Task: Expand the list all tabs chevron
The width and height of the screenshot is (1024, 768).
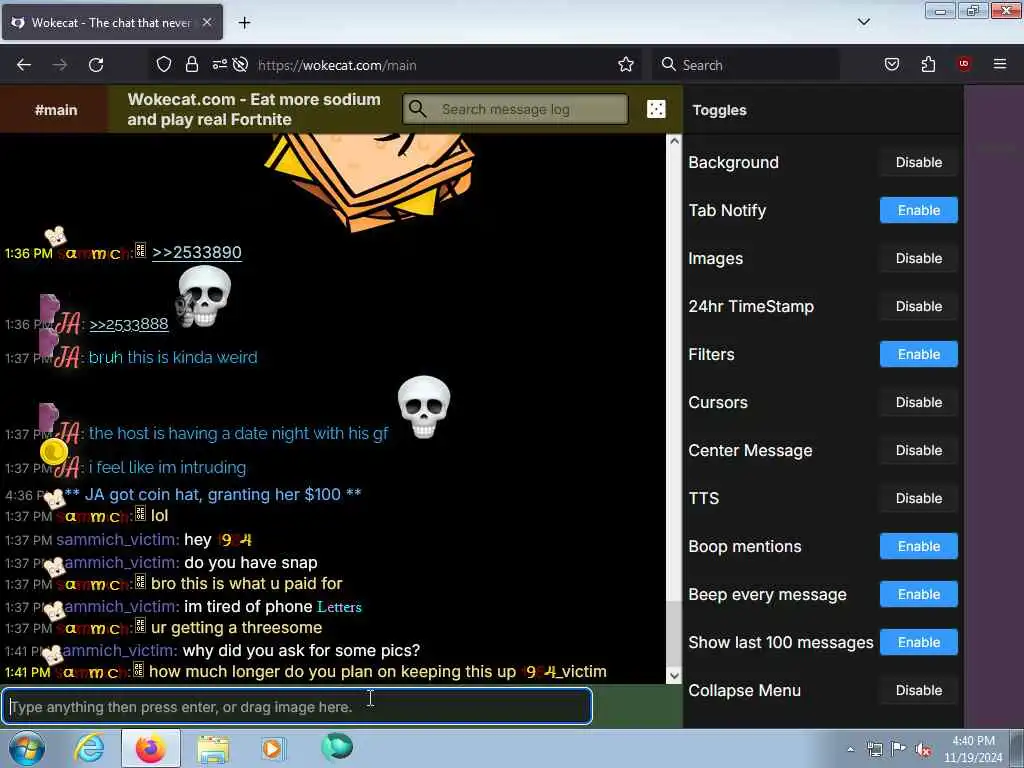Action: pyautogui.click(x=864, y=22)
